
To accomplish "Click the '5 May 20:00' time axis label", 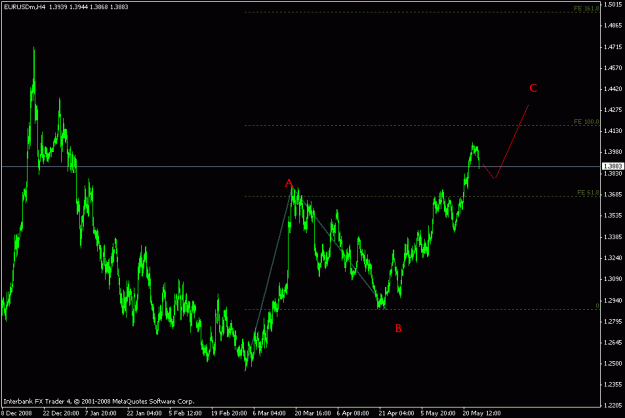I will coord(438,413).
